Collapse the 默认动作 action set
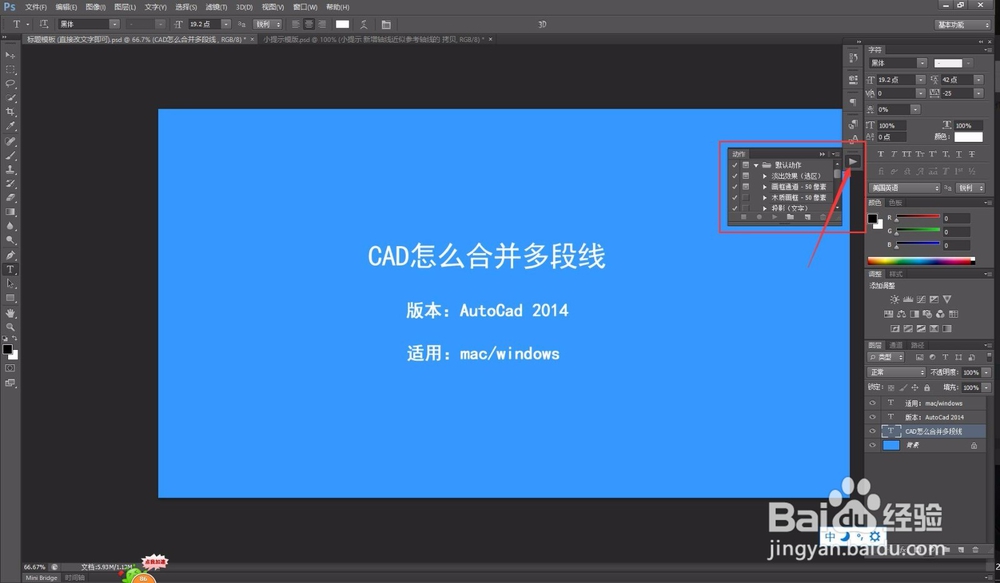Viewport: 1000px width, 583px height. [x=756, y=165]
